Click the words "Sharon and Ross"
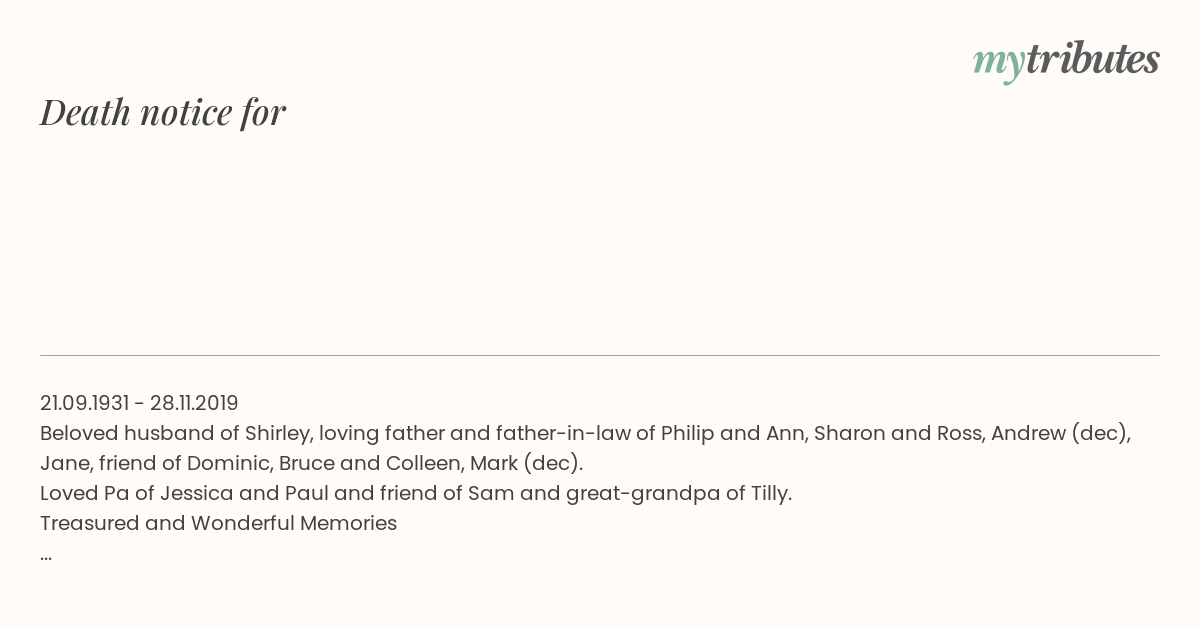Viewport: 1200px width, 630px height. click(x=897, y=433)
